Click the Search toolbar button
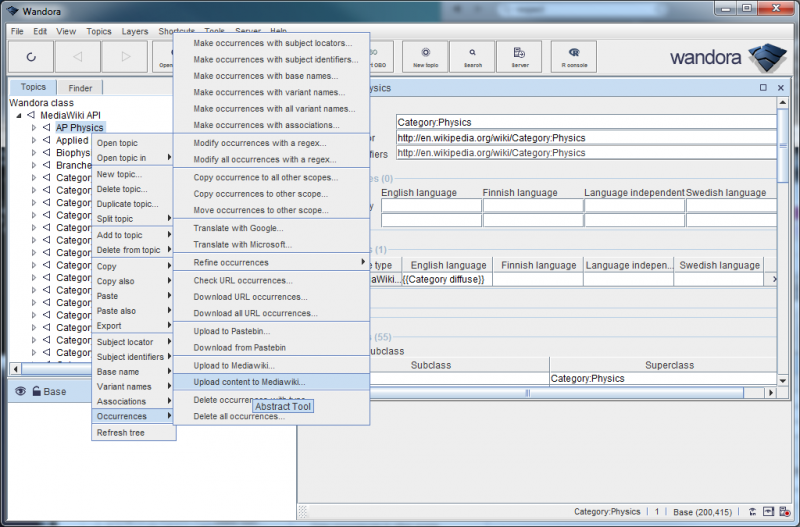This screenshot has width=800, height=527. click(x=473, y=57)
